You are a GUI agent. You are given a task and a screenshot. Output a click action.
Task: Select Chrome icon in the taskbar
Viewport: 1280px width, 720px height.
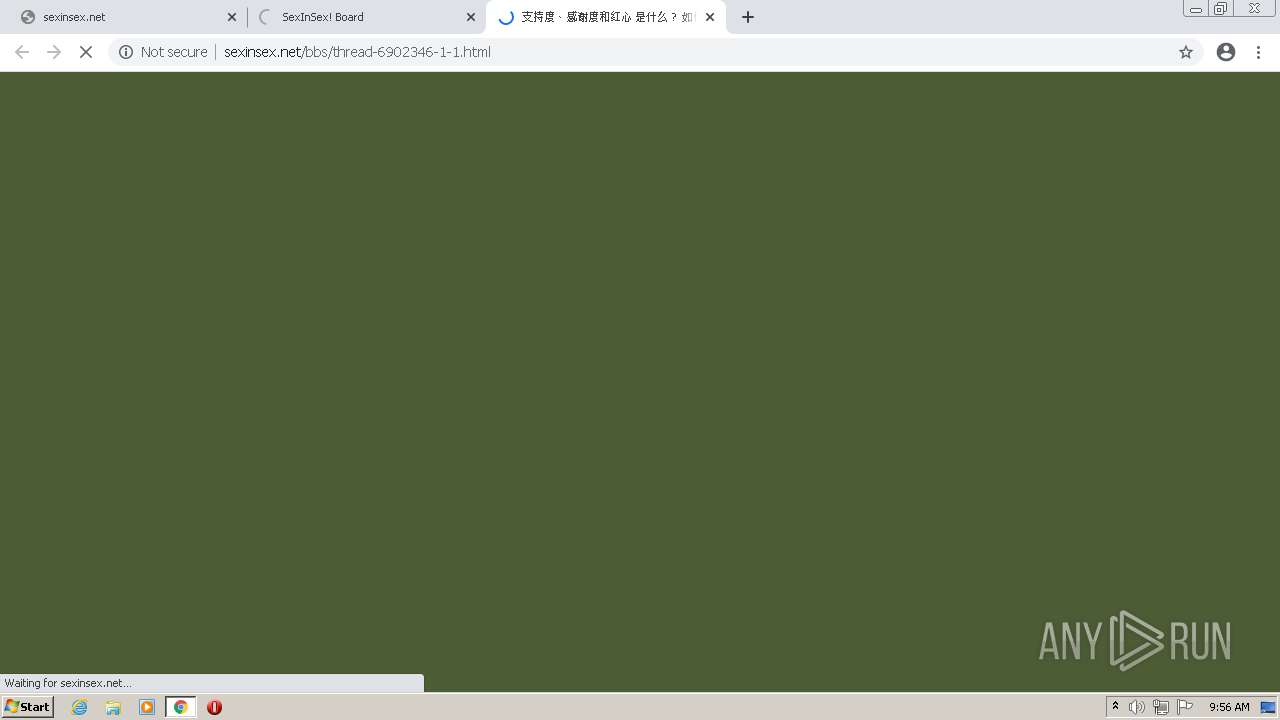180,707
